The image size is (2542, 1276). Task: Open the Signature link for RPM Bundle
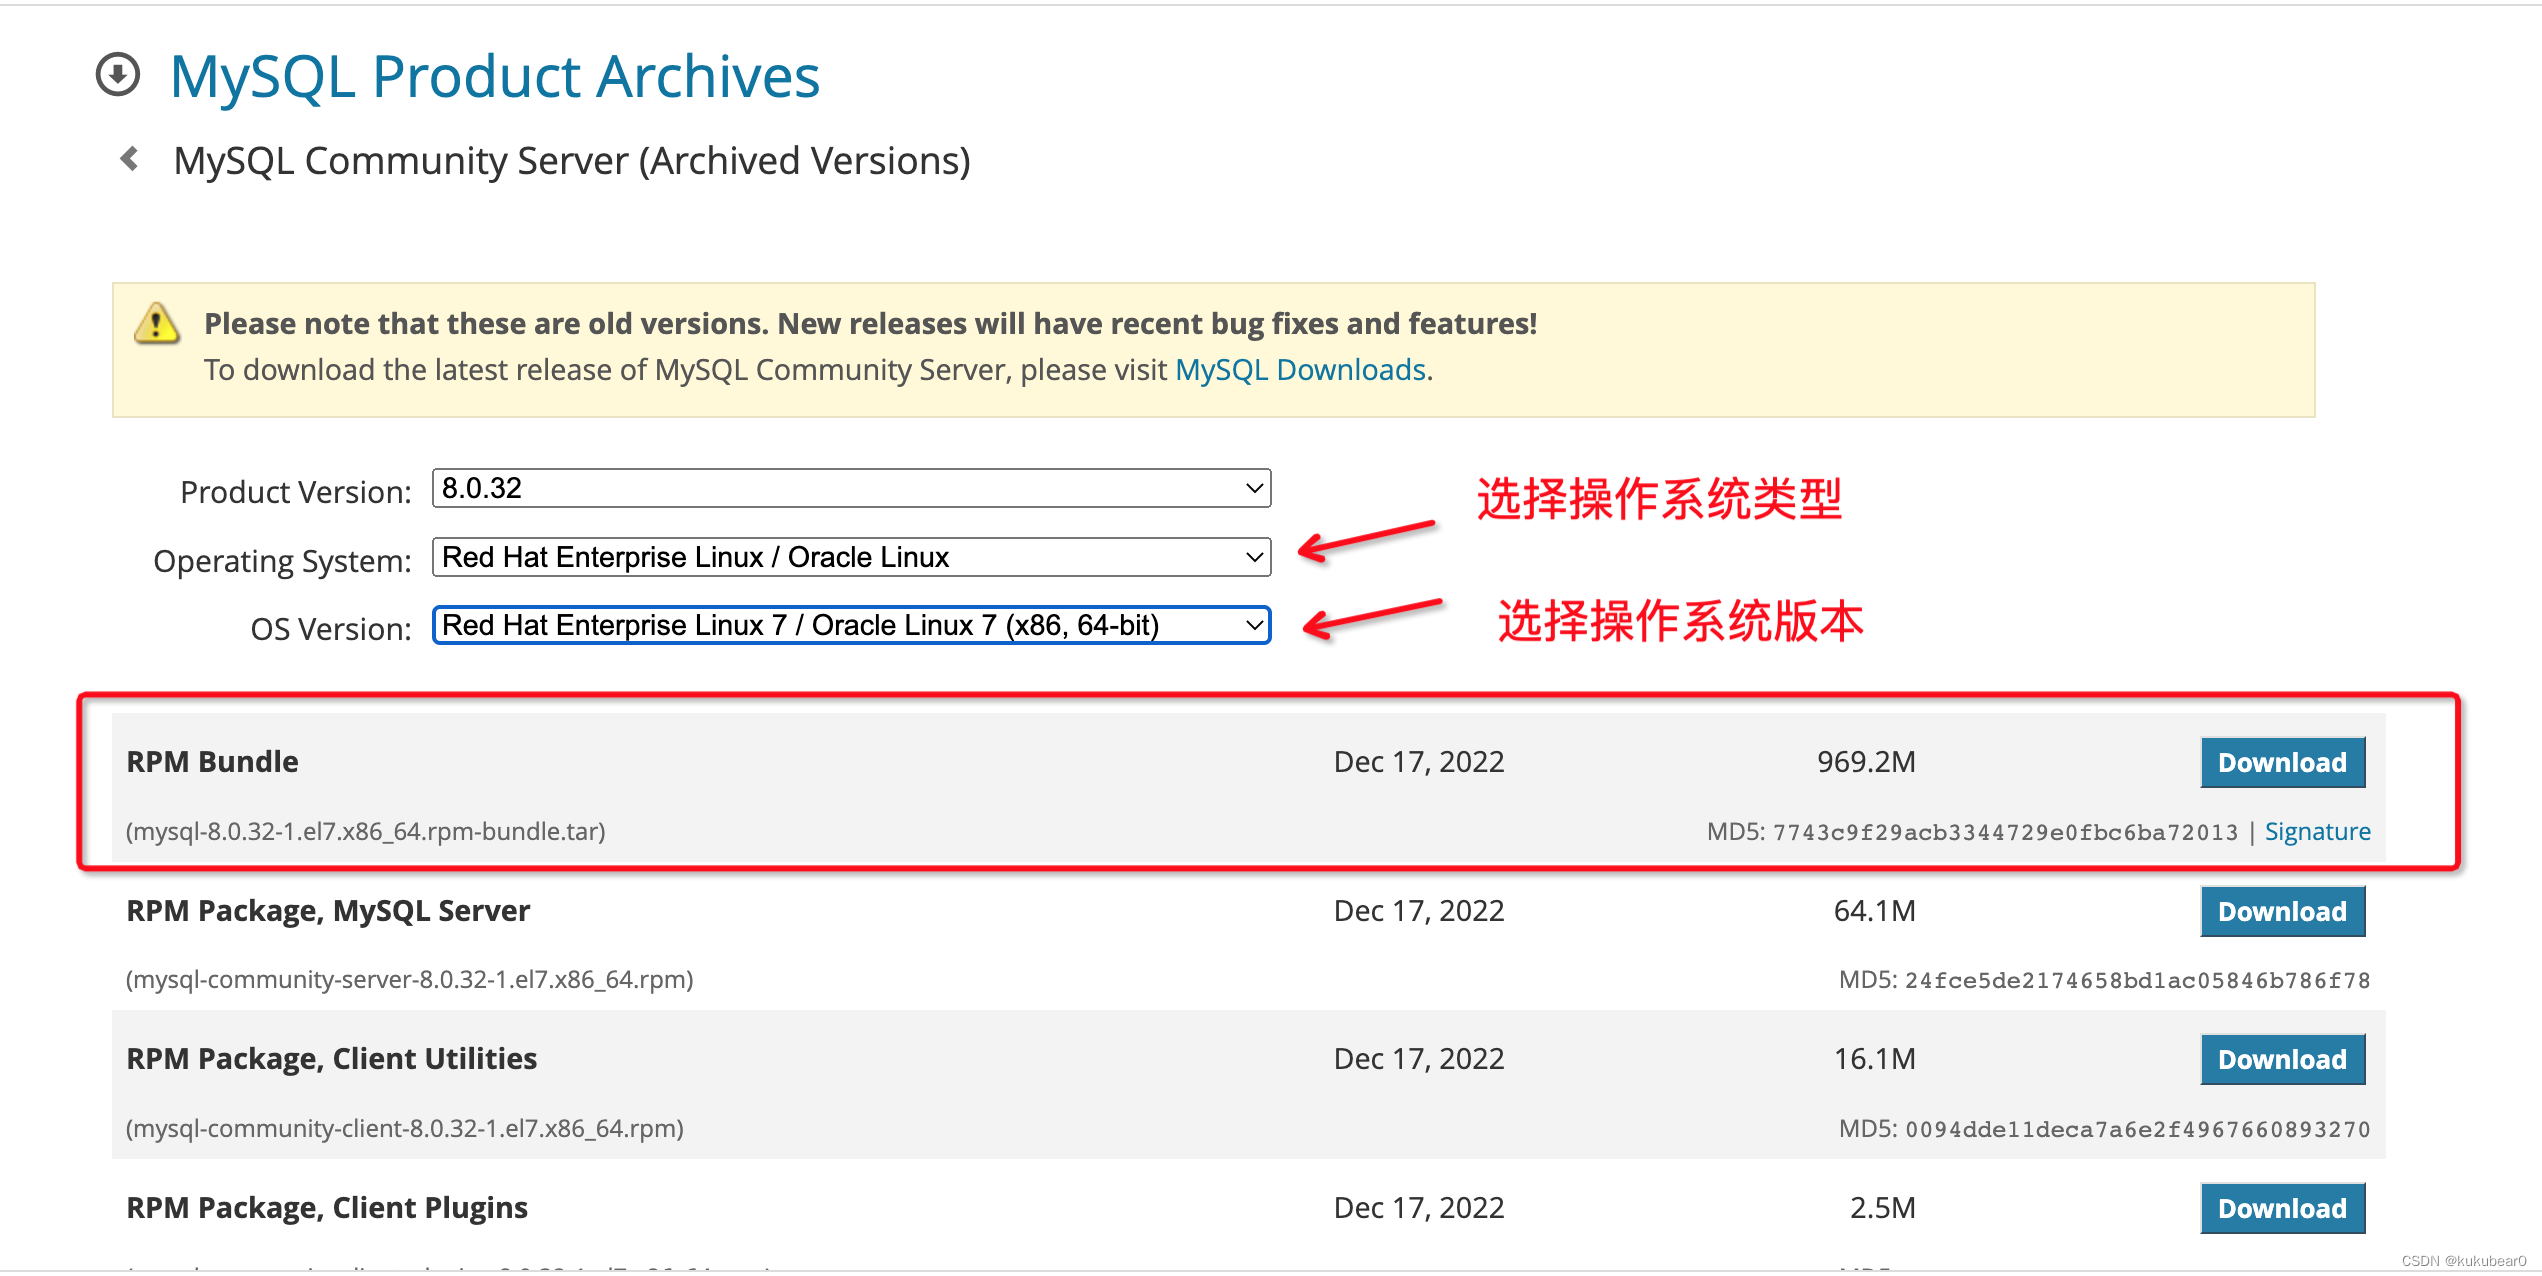point(2317,832)
